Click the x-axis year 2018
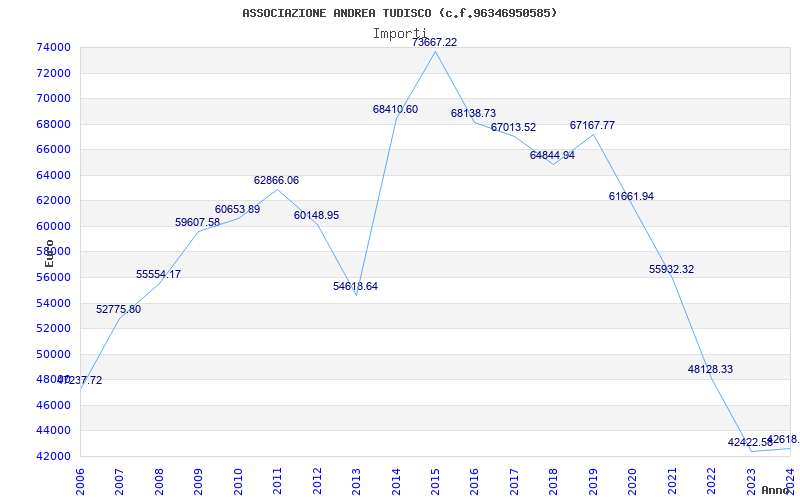The width and height of the screenshot is (800, 500). (x=554, y=481)
